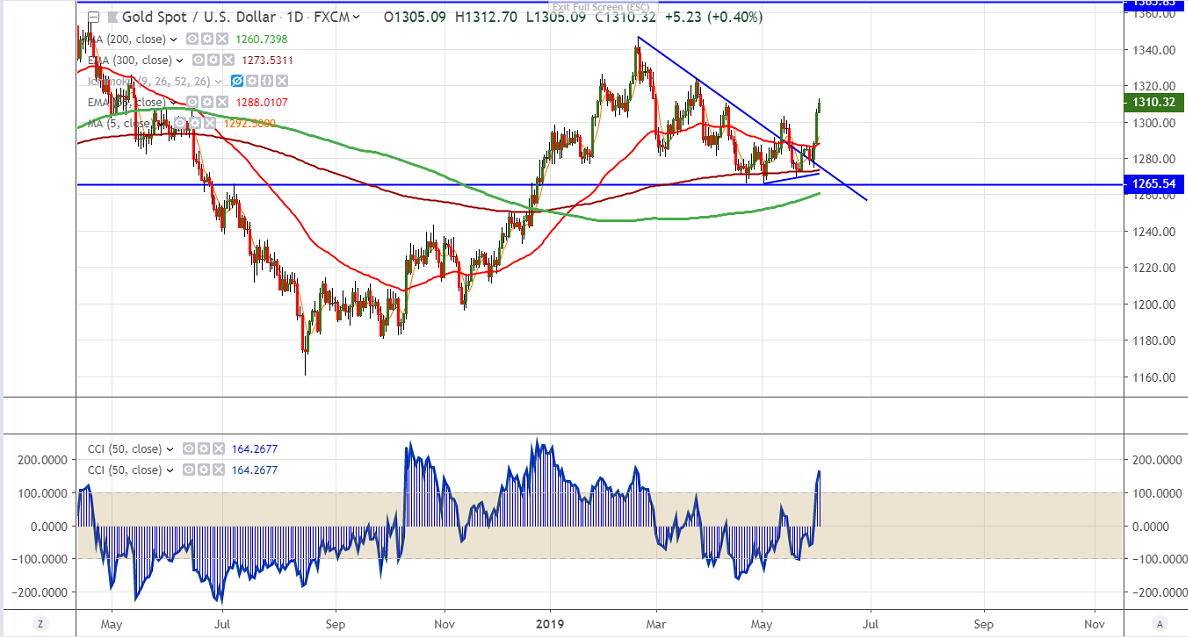This screenshot has height=637, width=1188.
Task: Click the change value +5.23 (+0.40%)
Action: tap(714, 17)
